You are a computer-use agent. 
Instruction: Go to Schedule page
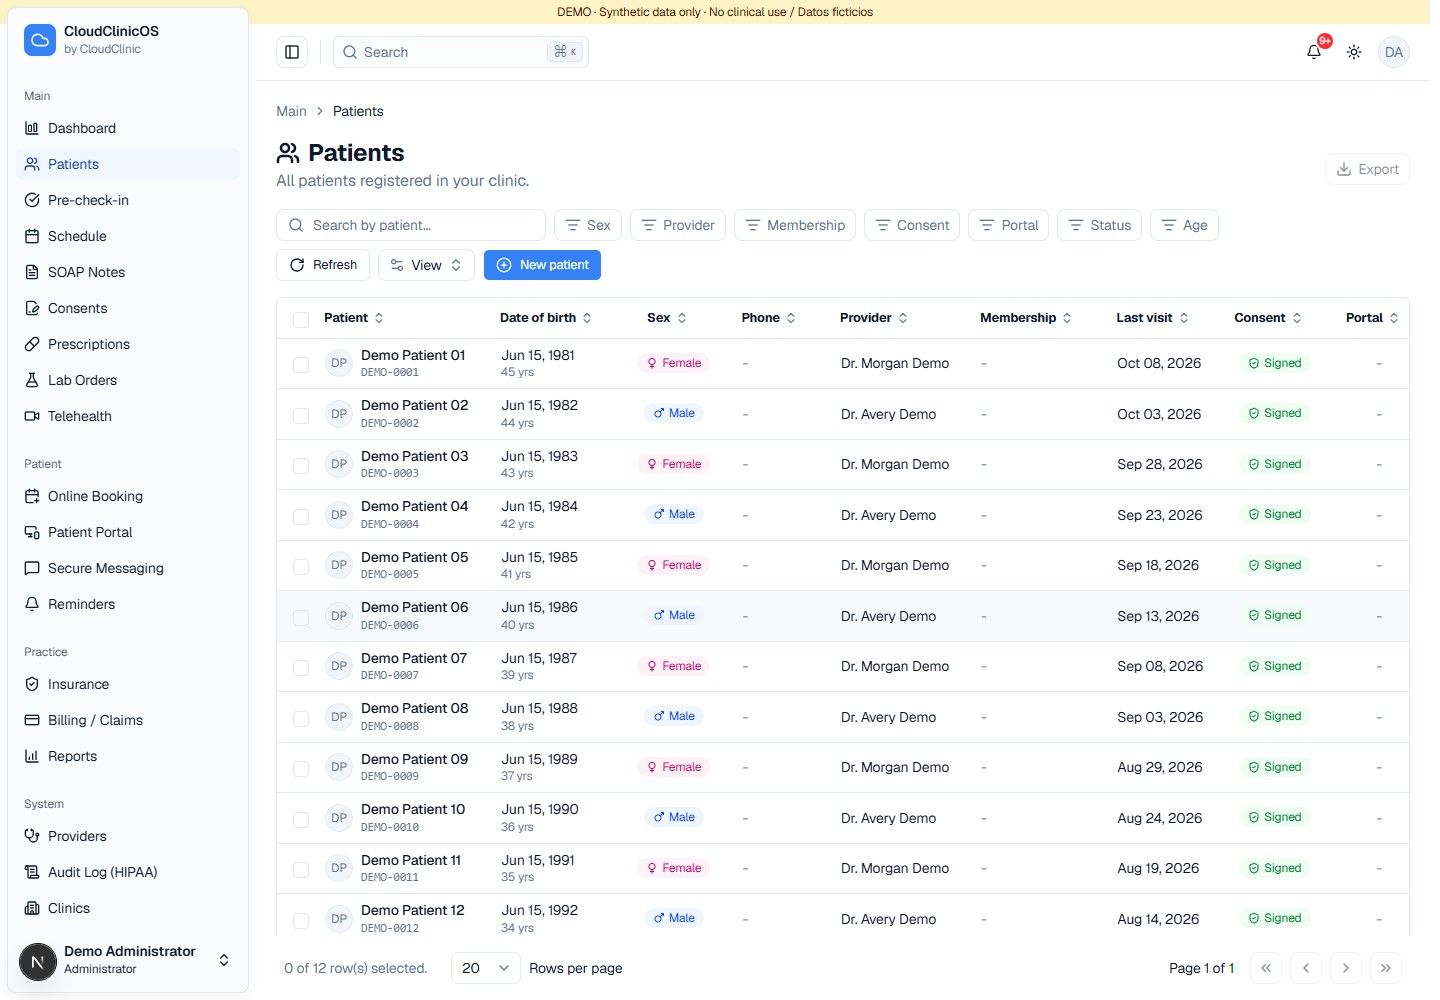pyautogui.click(x=128, y=236)
